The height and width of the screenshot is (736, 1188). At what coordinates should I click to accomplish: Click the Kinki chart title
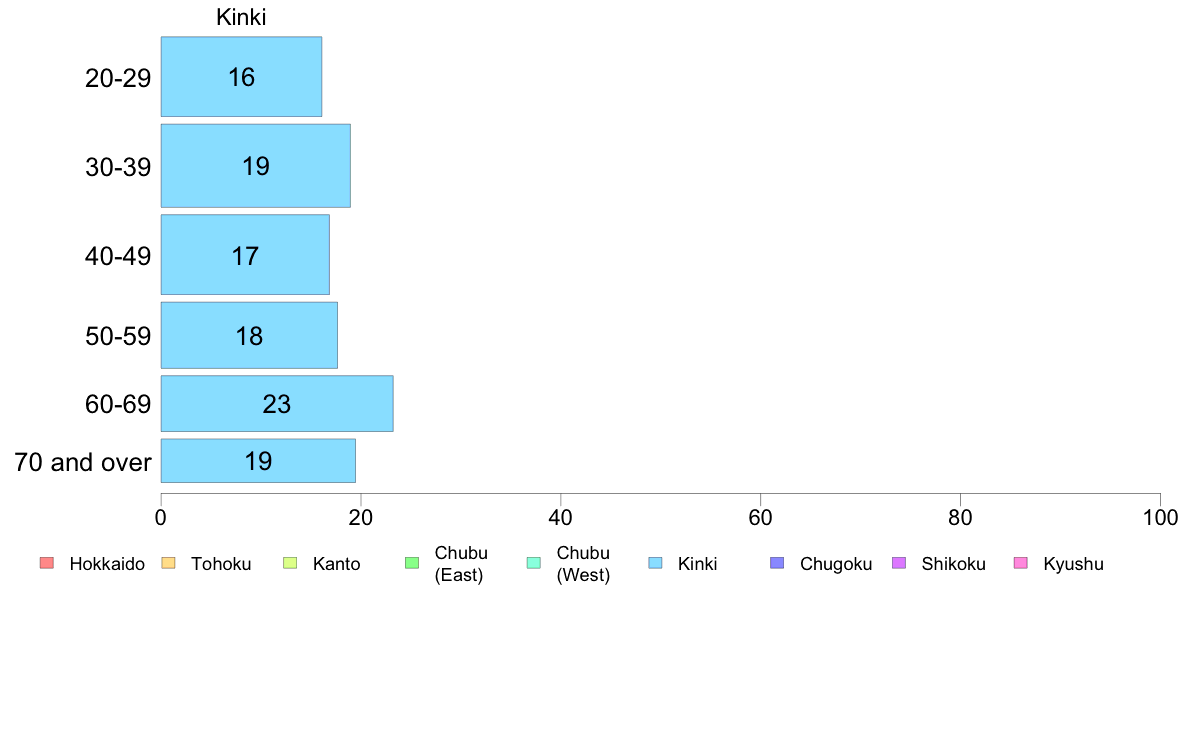click(x=241, y=17)
